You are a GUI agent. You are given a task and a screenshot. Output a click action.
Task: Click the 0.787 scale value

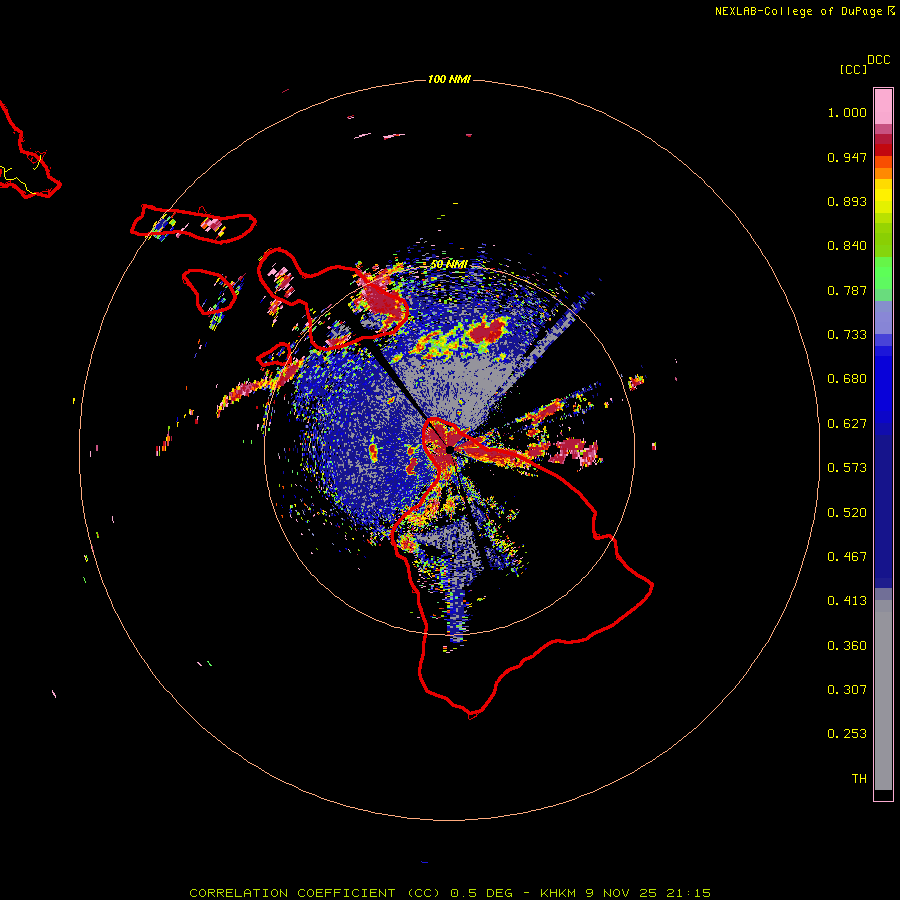(847, 290)
